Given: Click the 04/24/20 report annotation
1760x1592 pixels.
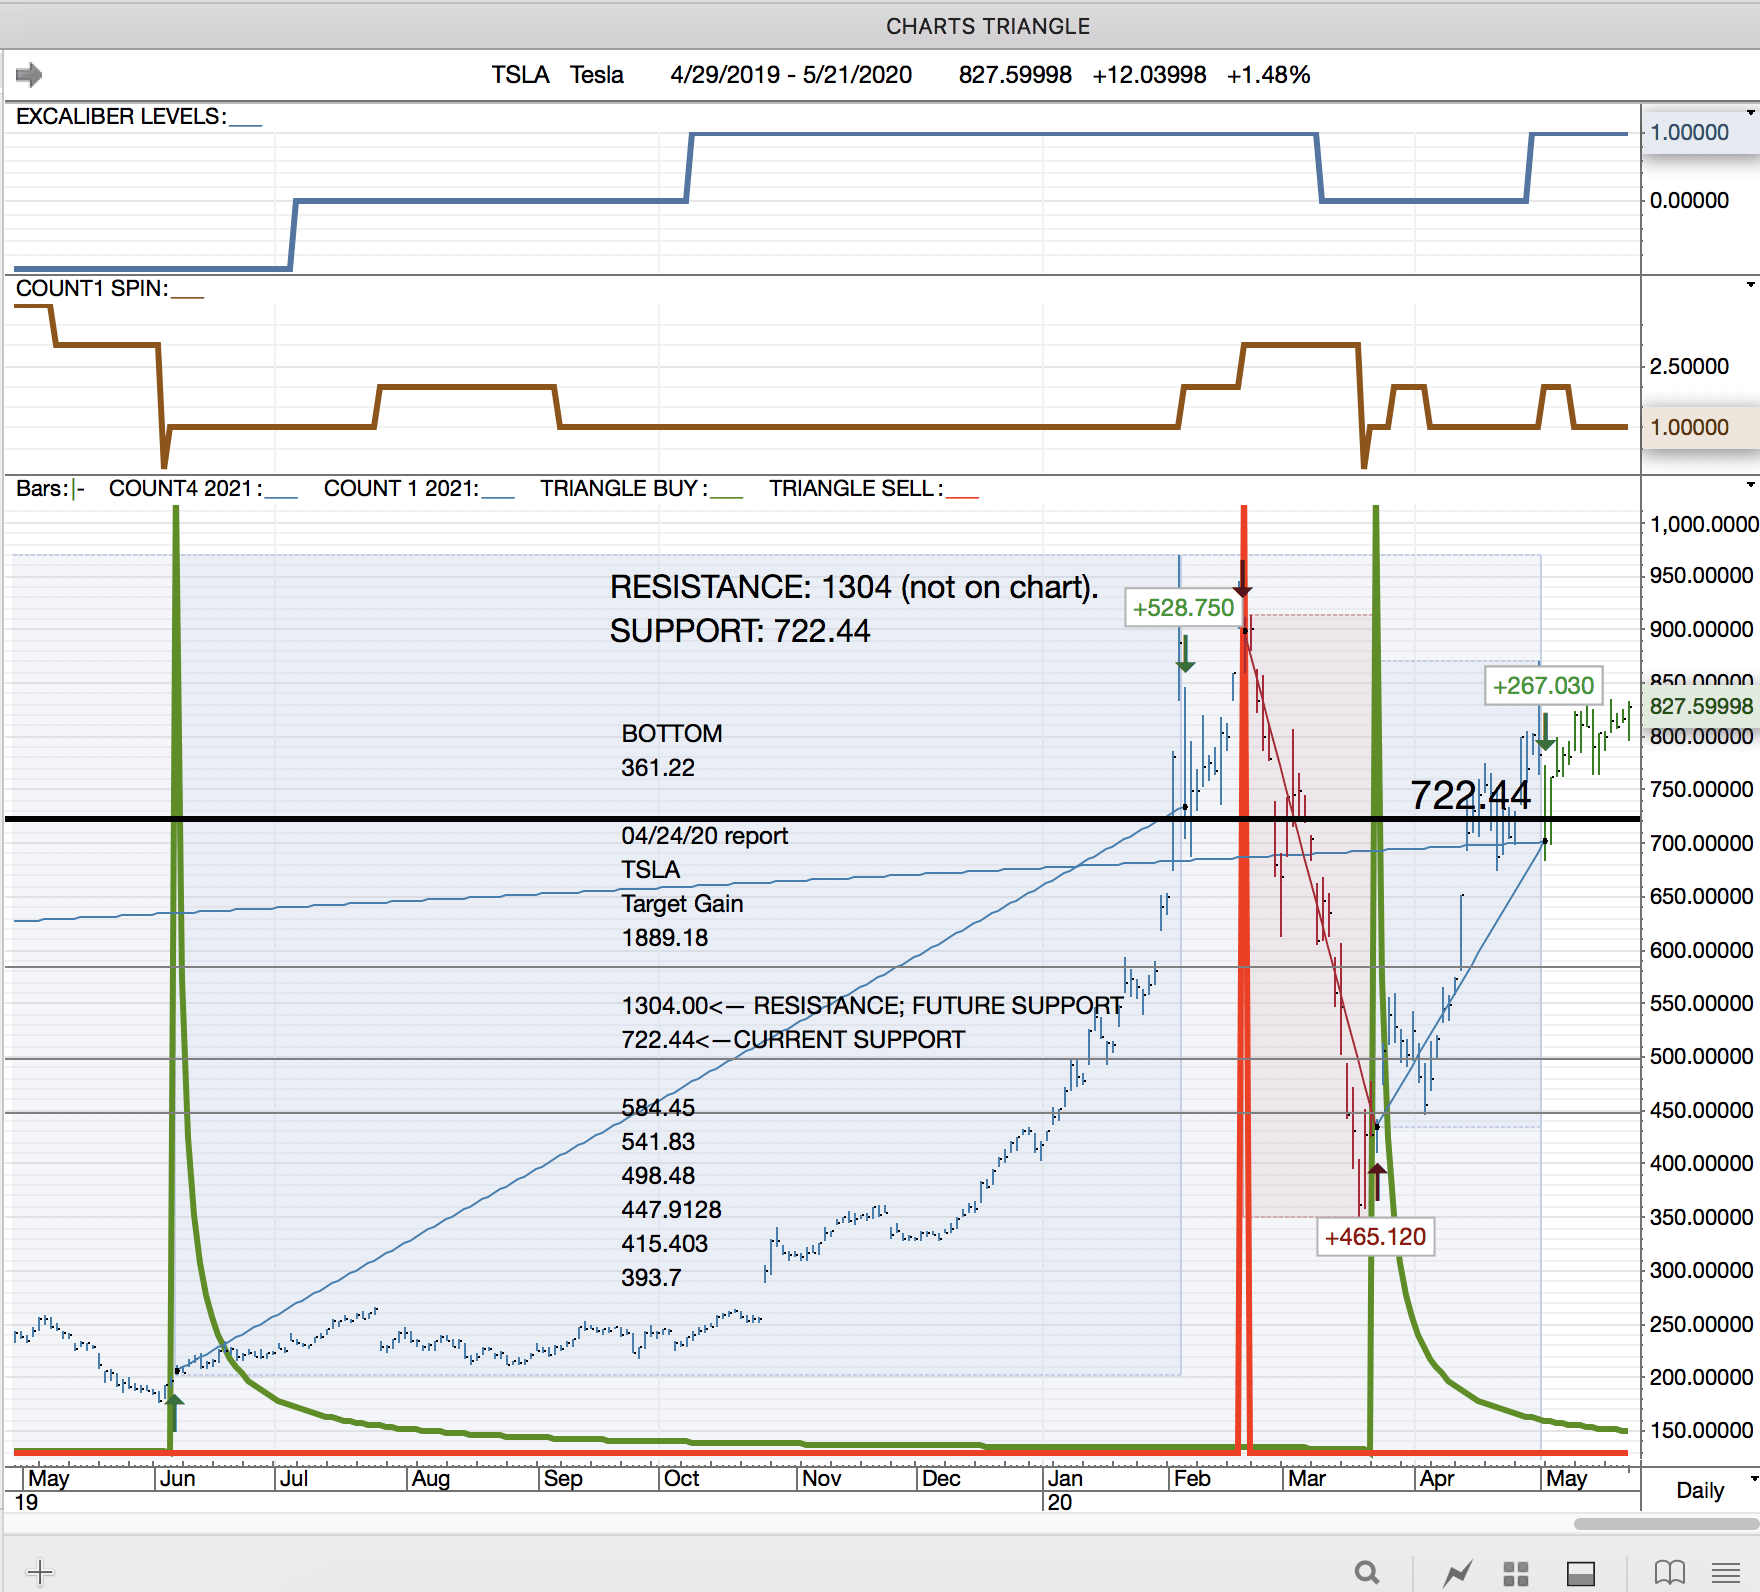Looking at the screenshot, I should tap(704, 836).
